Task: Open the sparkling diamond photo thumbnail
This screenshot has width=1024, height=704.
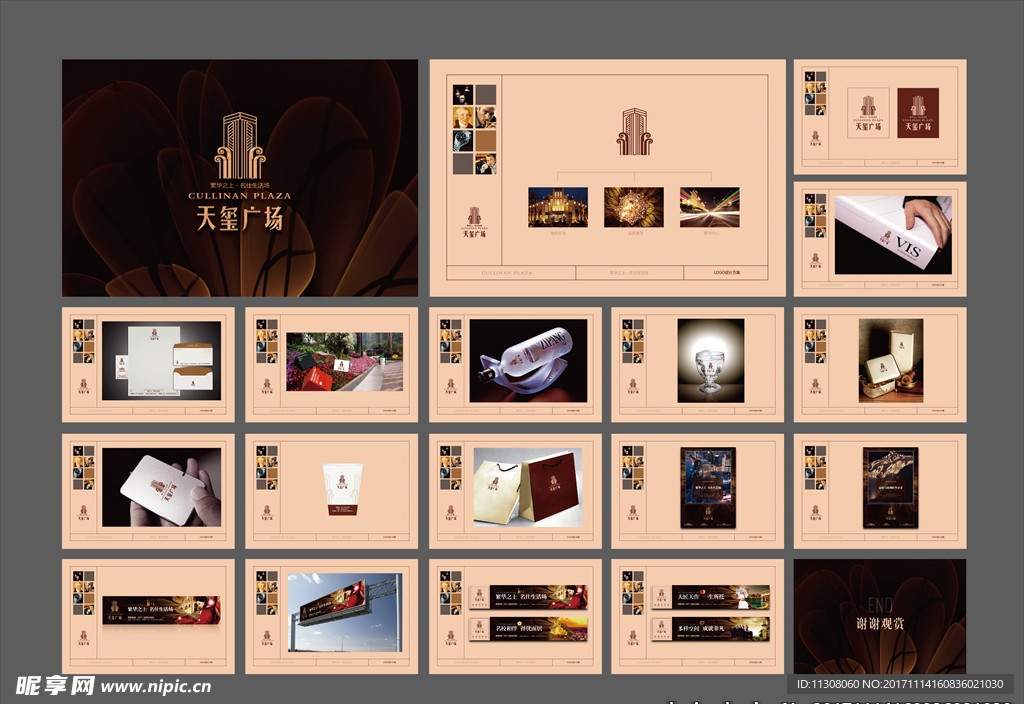Action: (x=634, y=207)
